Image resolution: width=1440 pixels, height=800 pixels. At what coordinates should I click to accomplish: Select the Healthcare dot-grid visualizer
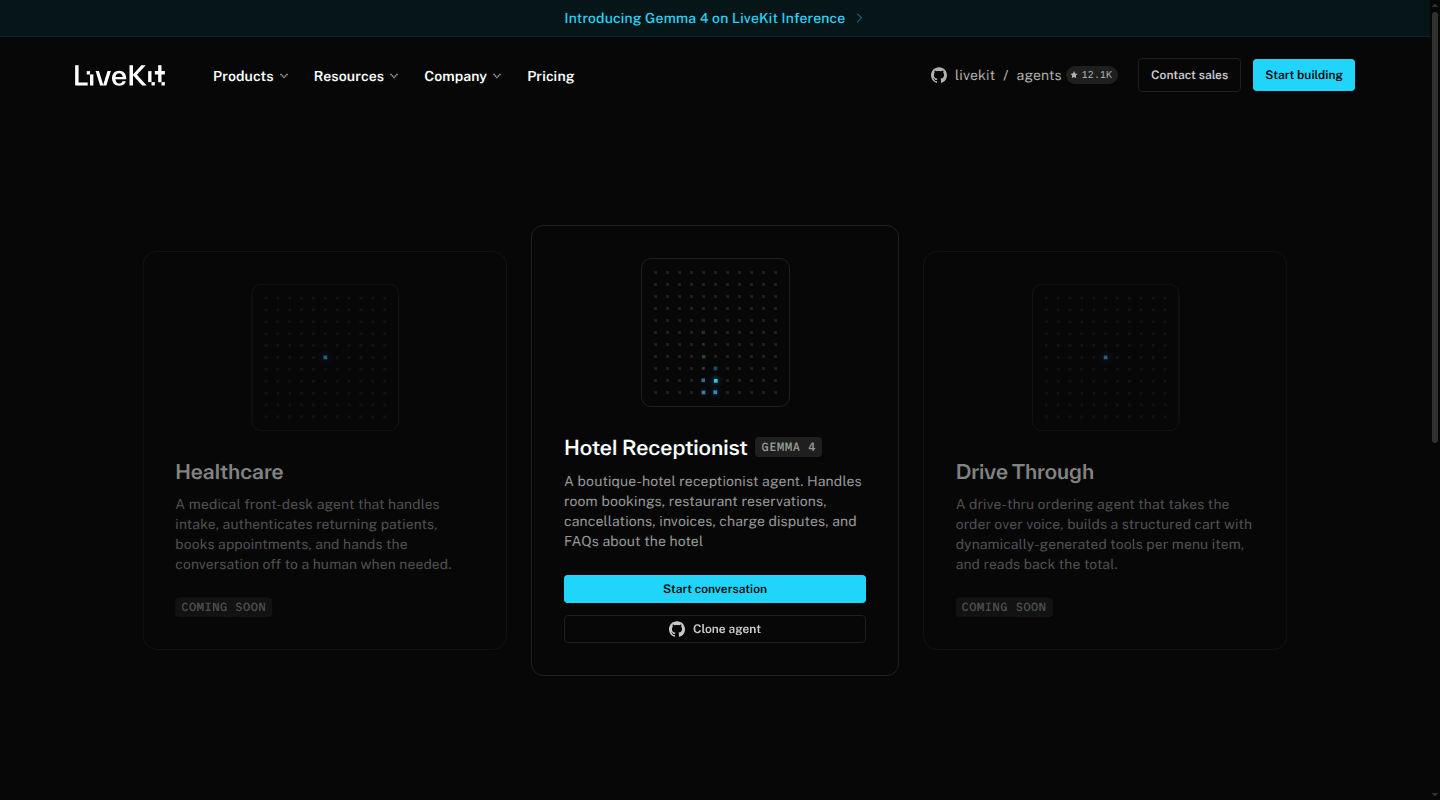(325, 357)
